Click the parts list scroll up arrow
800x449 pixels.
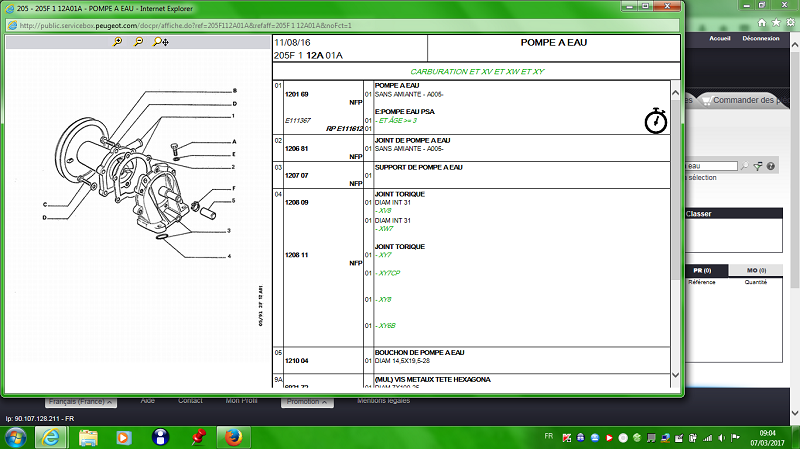pos(676,93)
